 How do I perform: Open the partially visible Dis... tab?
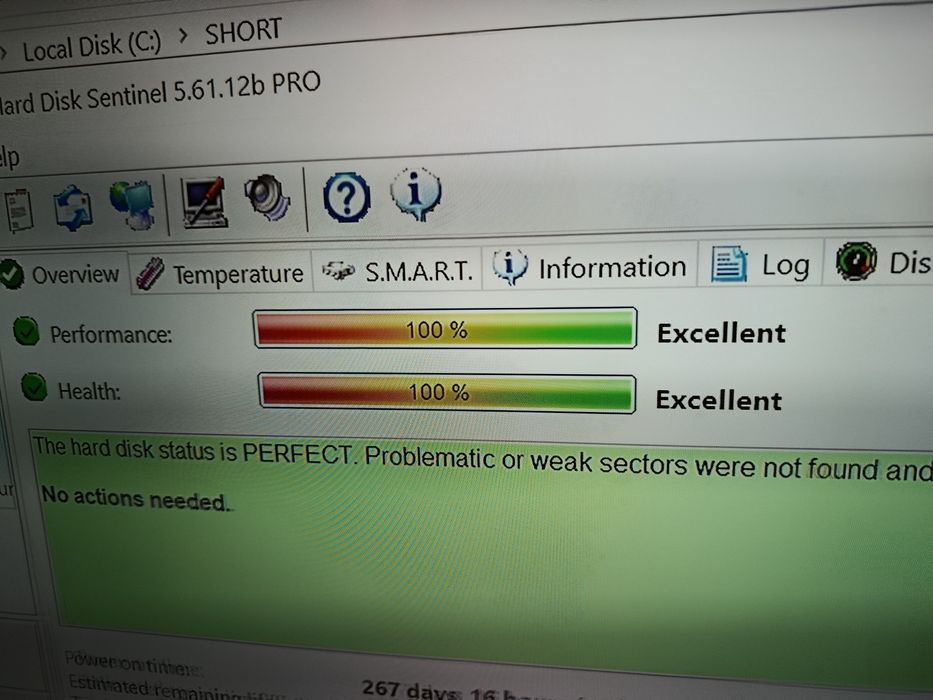pyautogui.click(x=879, y=262)
